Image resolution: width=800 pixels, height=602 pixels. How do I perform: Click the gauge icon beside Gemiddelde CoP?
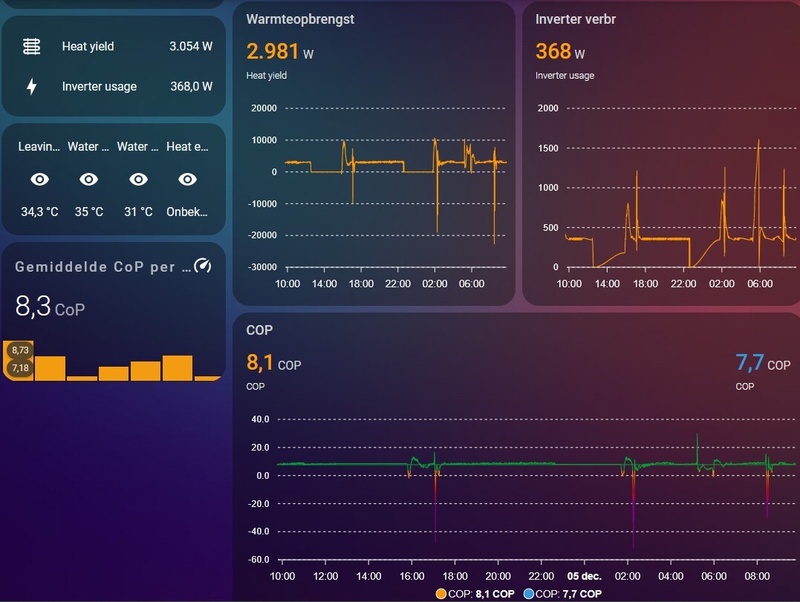pyautogui.click(x=203, y=265)
